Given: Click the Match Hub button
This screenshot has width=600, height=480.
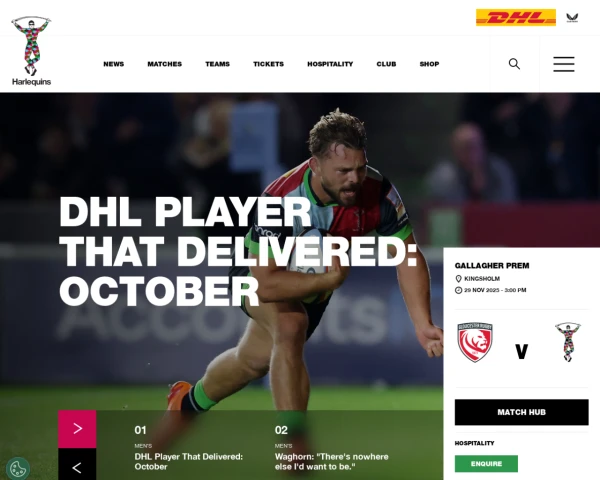Looking at the screenshot, I should click(x=521, y=412).
